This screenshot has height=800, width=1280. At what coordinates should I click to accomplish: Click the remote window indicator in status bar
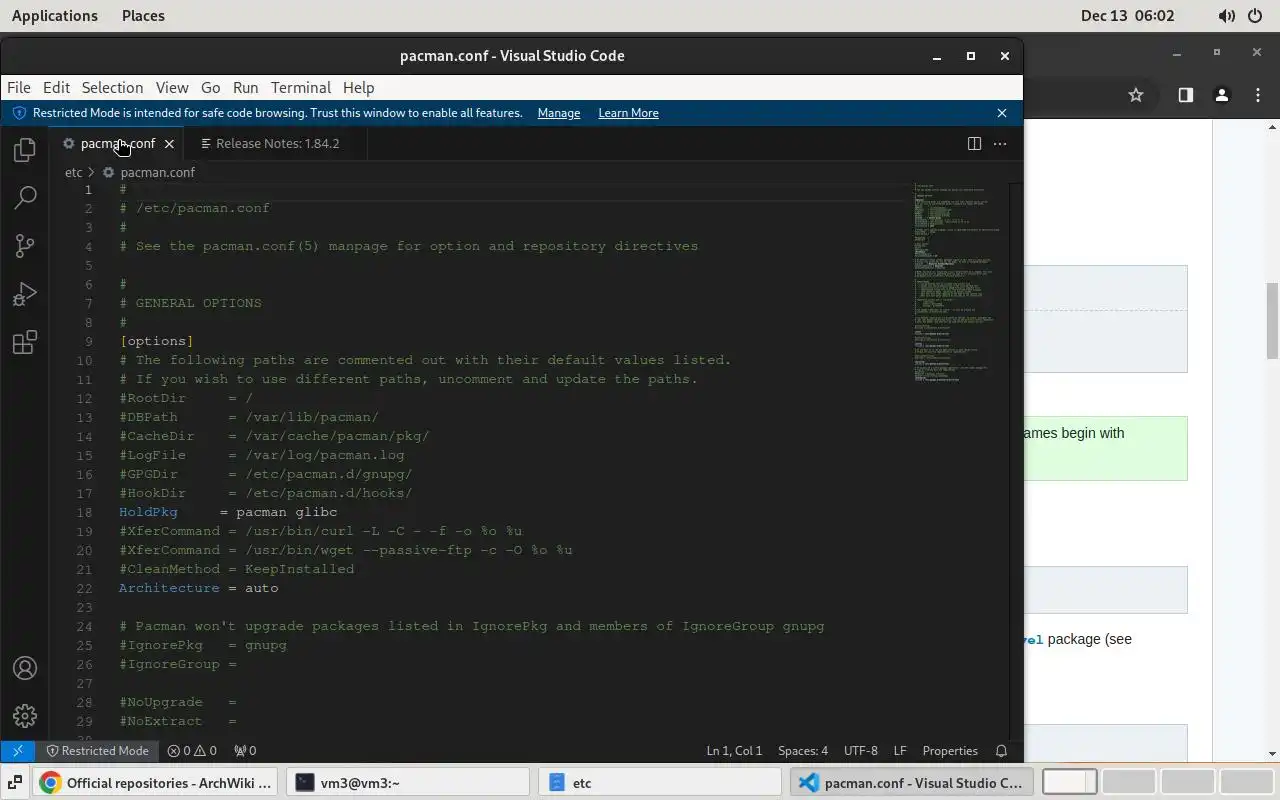tap(17, 751)
